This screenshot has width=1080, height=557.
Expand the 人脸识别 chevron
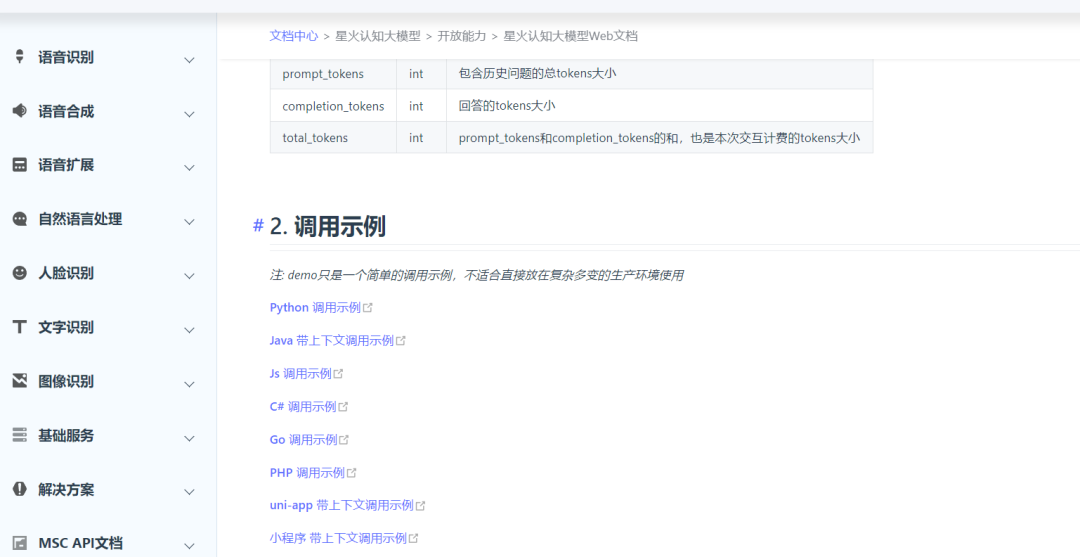[189, 275]
